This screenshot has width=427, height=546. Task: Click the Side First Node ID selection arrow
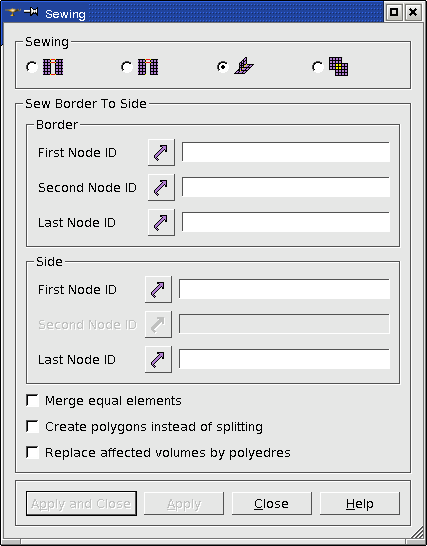point(158,289)
